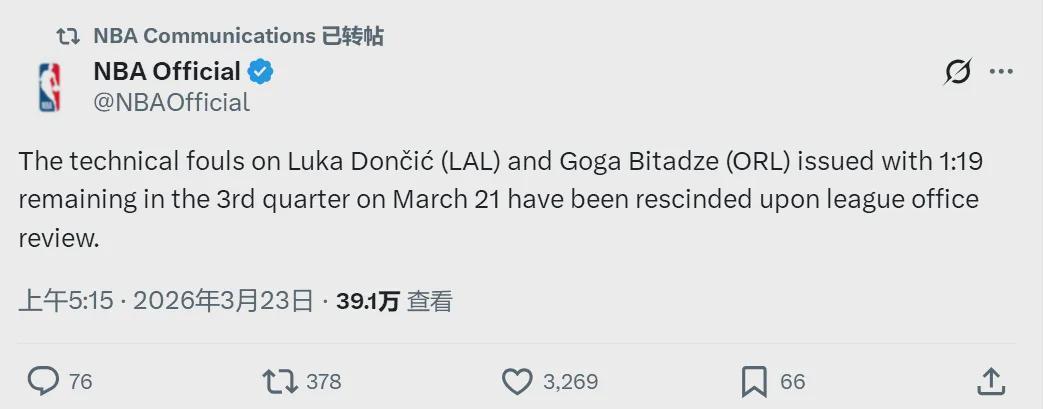Click the @NBAOfficial handle
Viewport: 1043px width, 409px height.
(x=171, y=102)
